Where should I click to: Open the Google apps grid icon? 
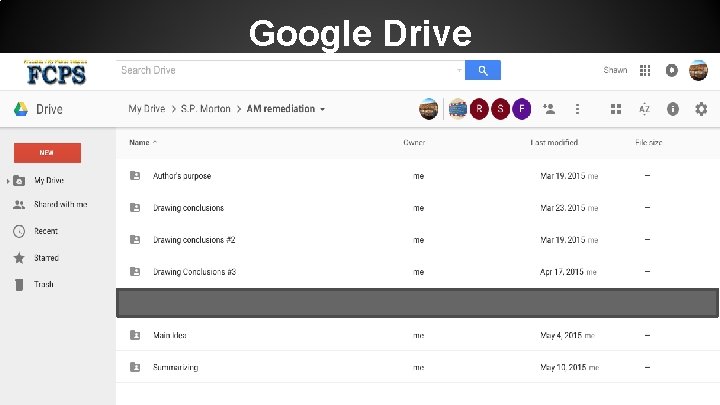click(645, 70)
